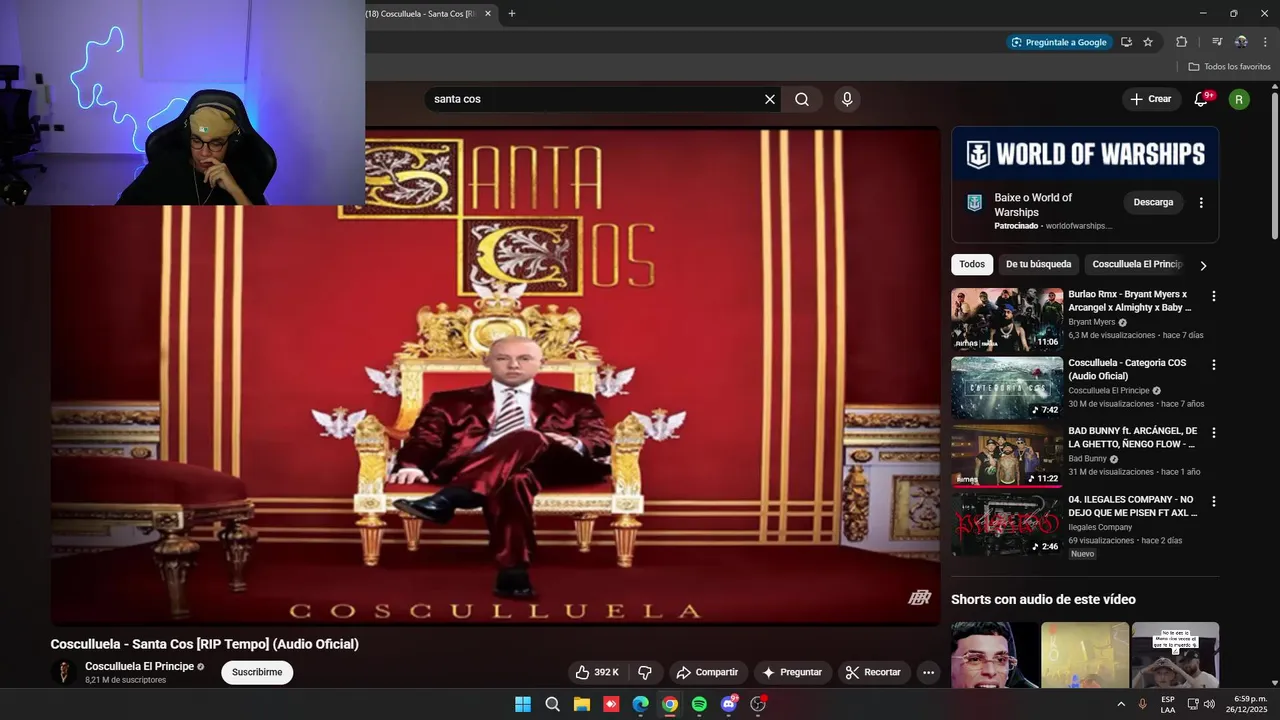
Task: Click the video title text
Action: point(205,644)
